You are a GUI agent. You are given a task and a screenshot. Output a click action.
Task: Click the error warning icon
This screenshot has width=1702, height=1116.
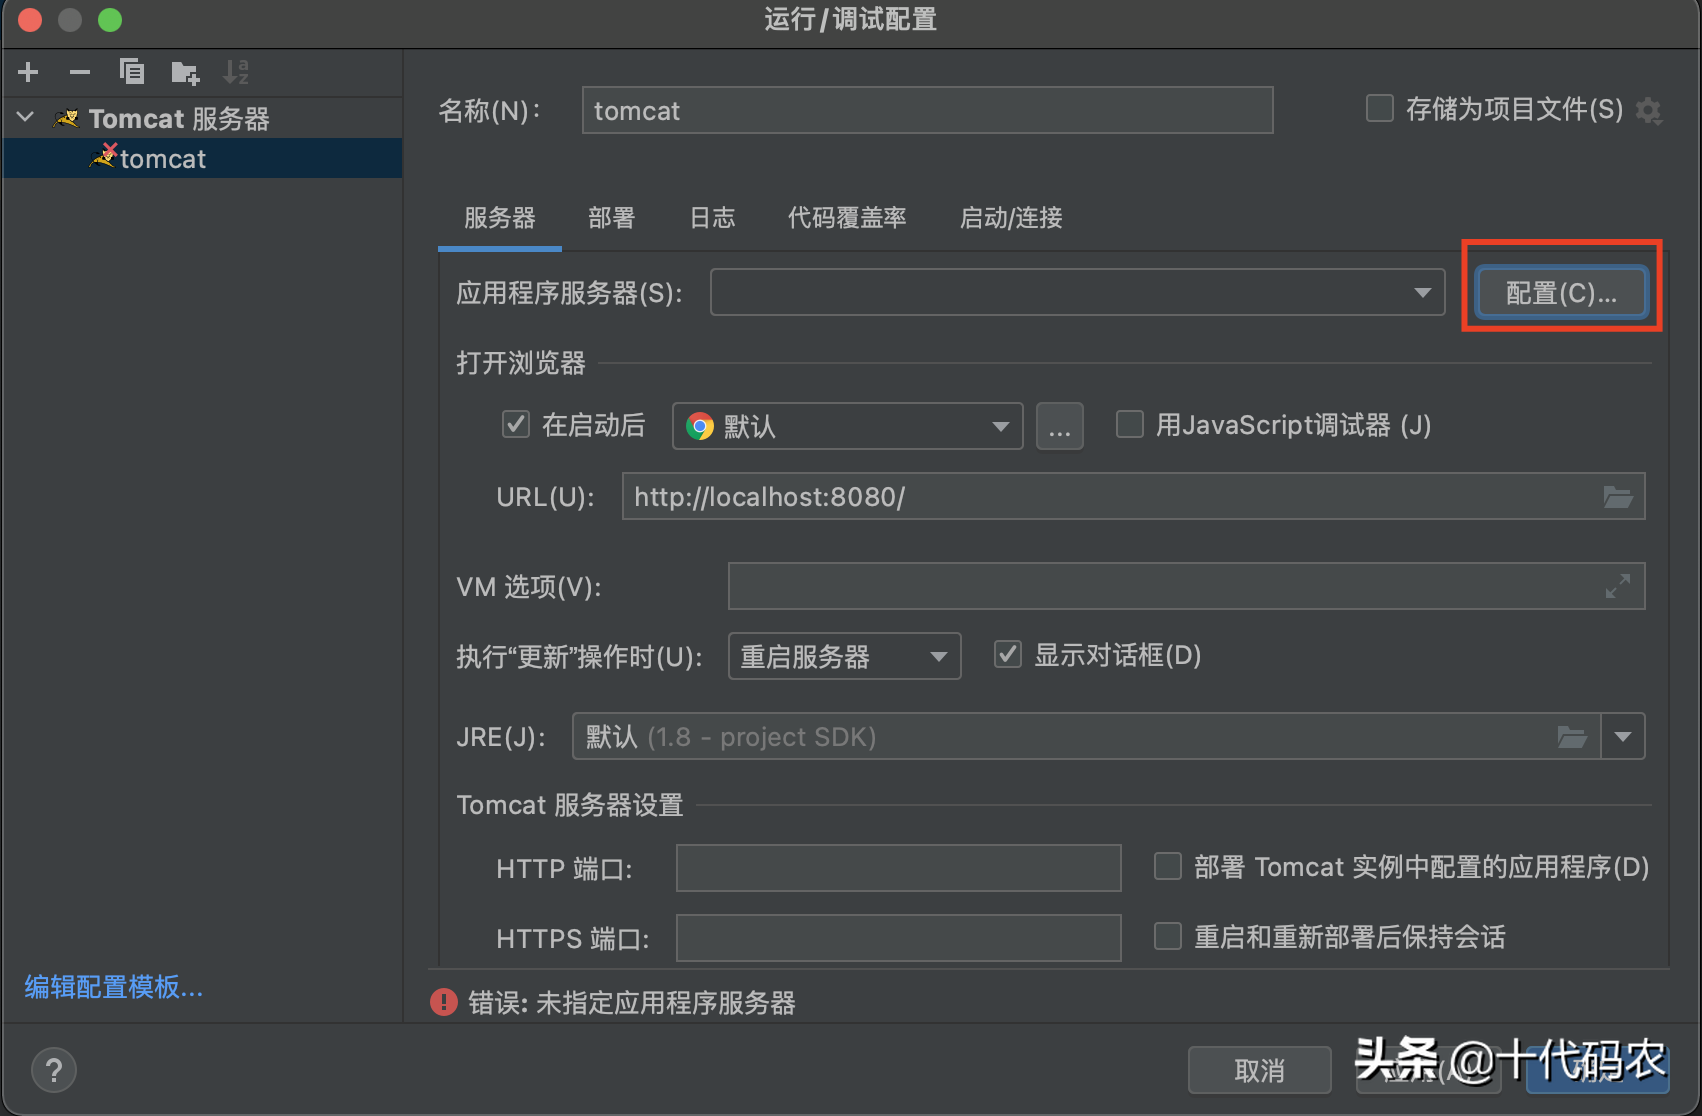[x=444, y=1002]
